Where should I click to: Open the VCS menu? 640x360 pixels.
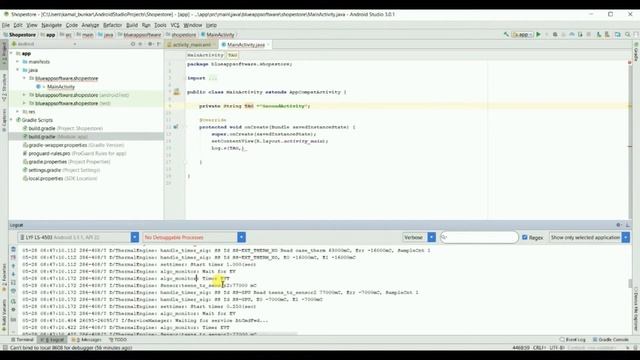click(x=175, y=25)
